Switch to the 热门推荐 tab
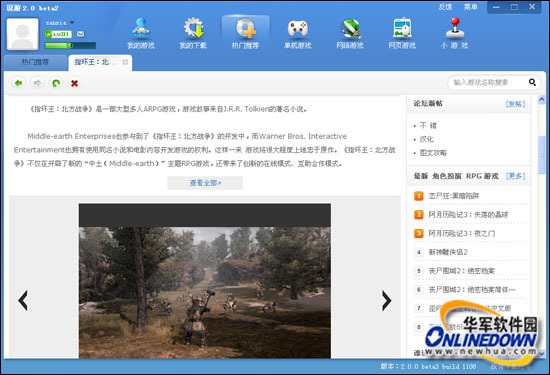The height and width of the screenshot is (375, 550). click(x=35, y=62)
